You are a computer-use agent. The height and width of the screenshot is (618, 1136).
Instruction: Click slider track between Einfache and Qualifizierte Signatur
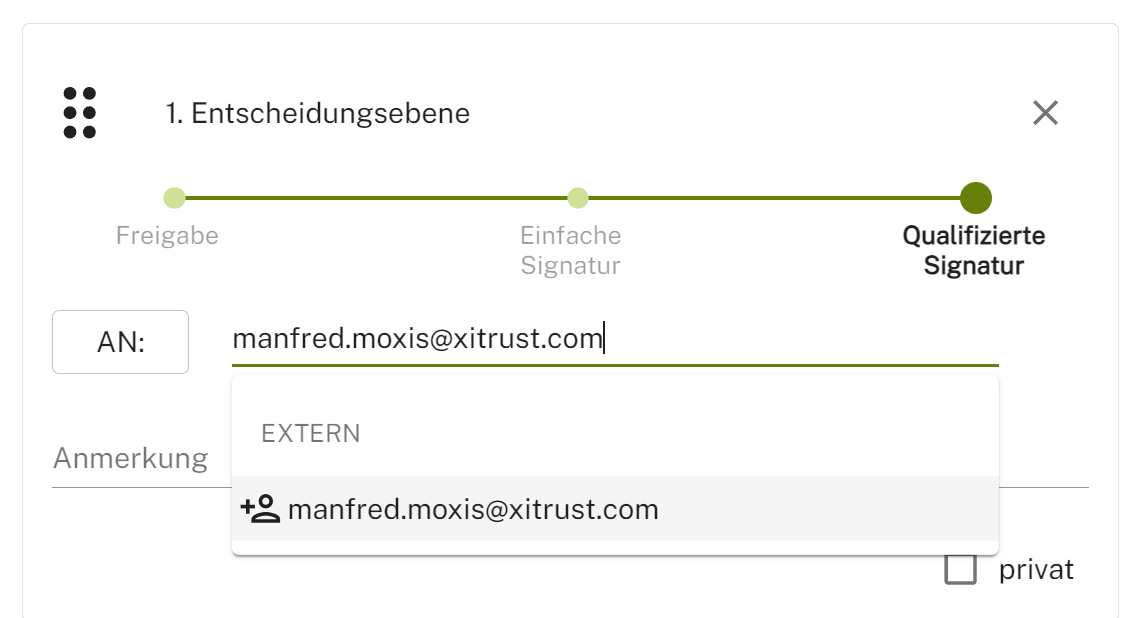pos(770,198)
